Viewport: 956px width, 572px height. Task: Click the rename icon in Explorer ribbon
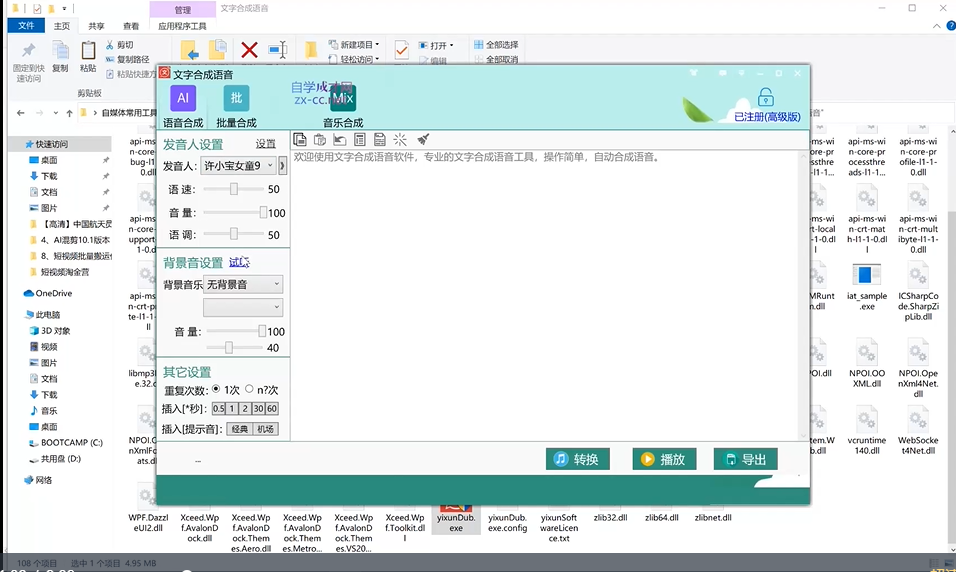[278, 50]
